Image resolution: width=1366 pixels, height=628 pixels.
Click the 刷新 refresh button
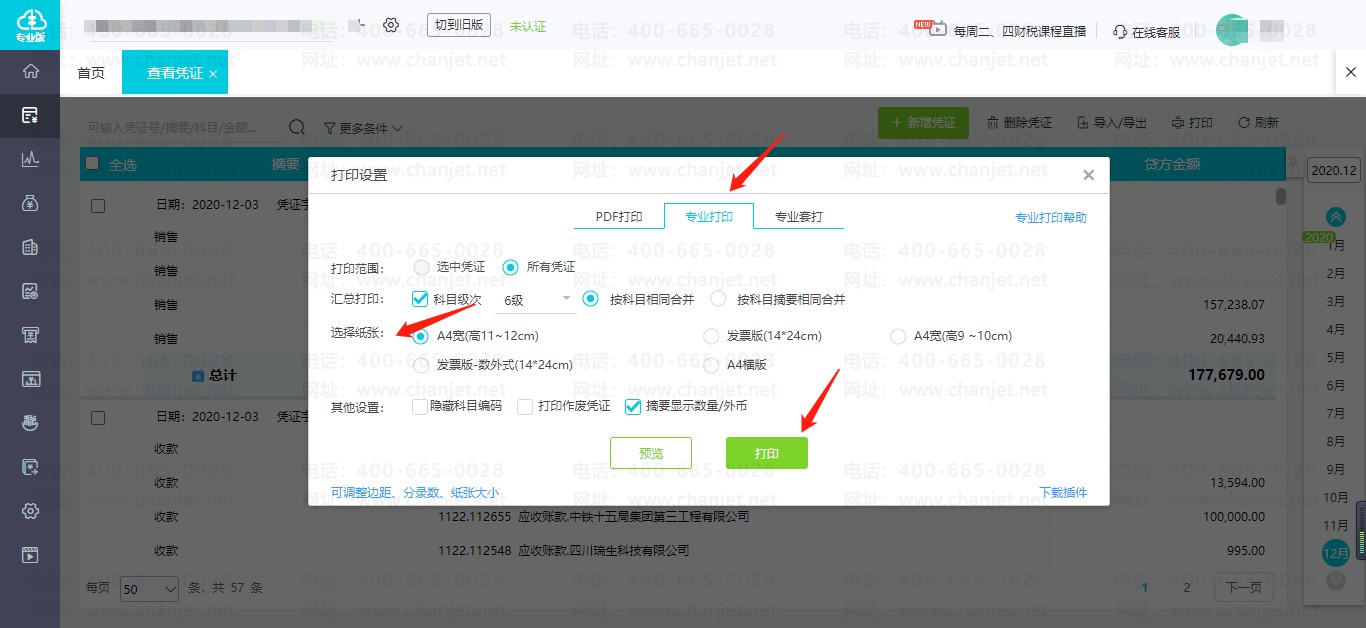1258,123
